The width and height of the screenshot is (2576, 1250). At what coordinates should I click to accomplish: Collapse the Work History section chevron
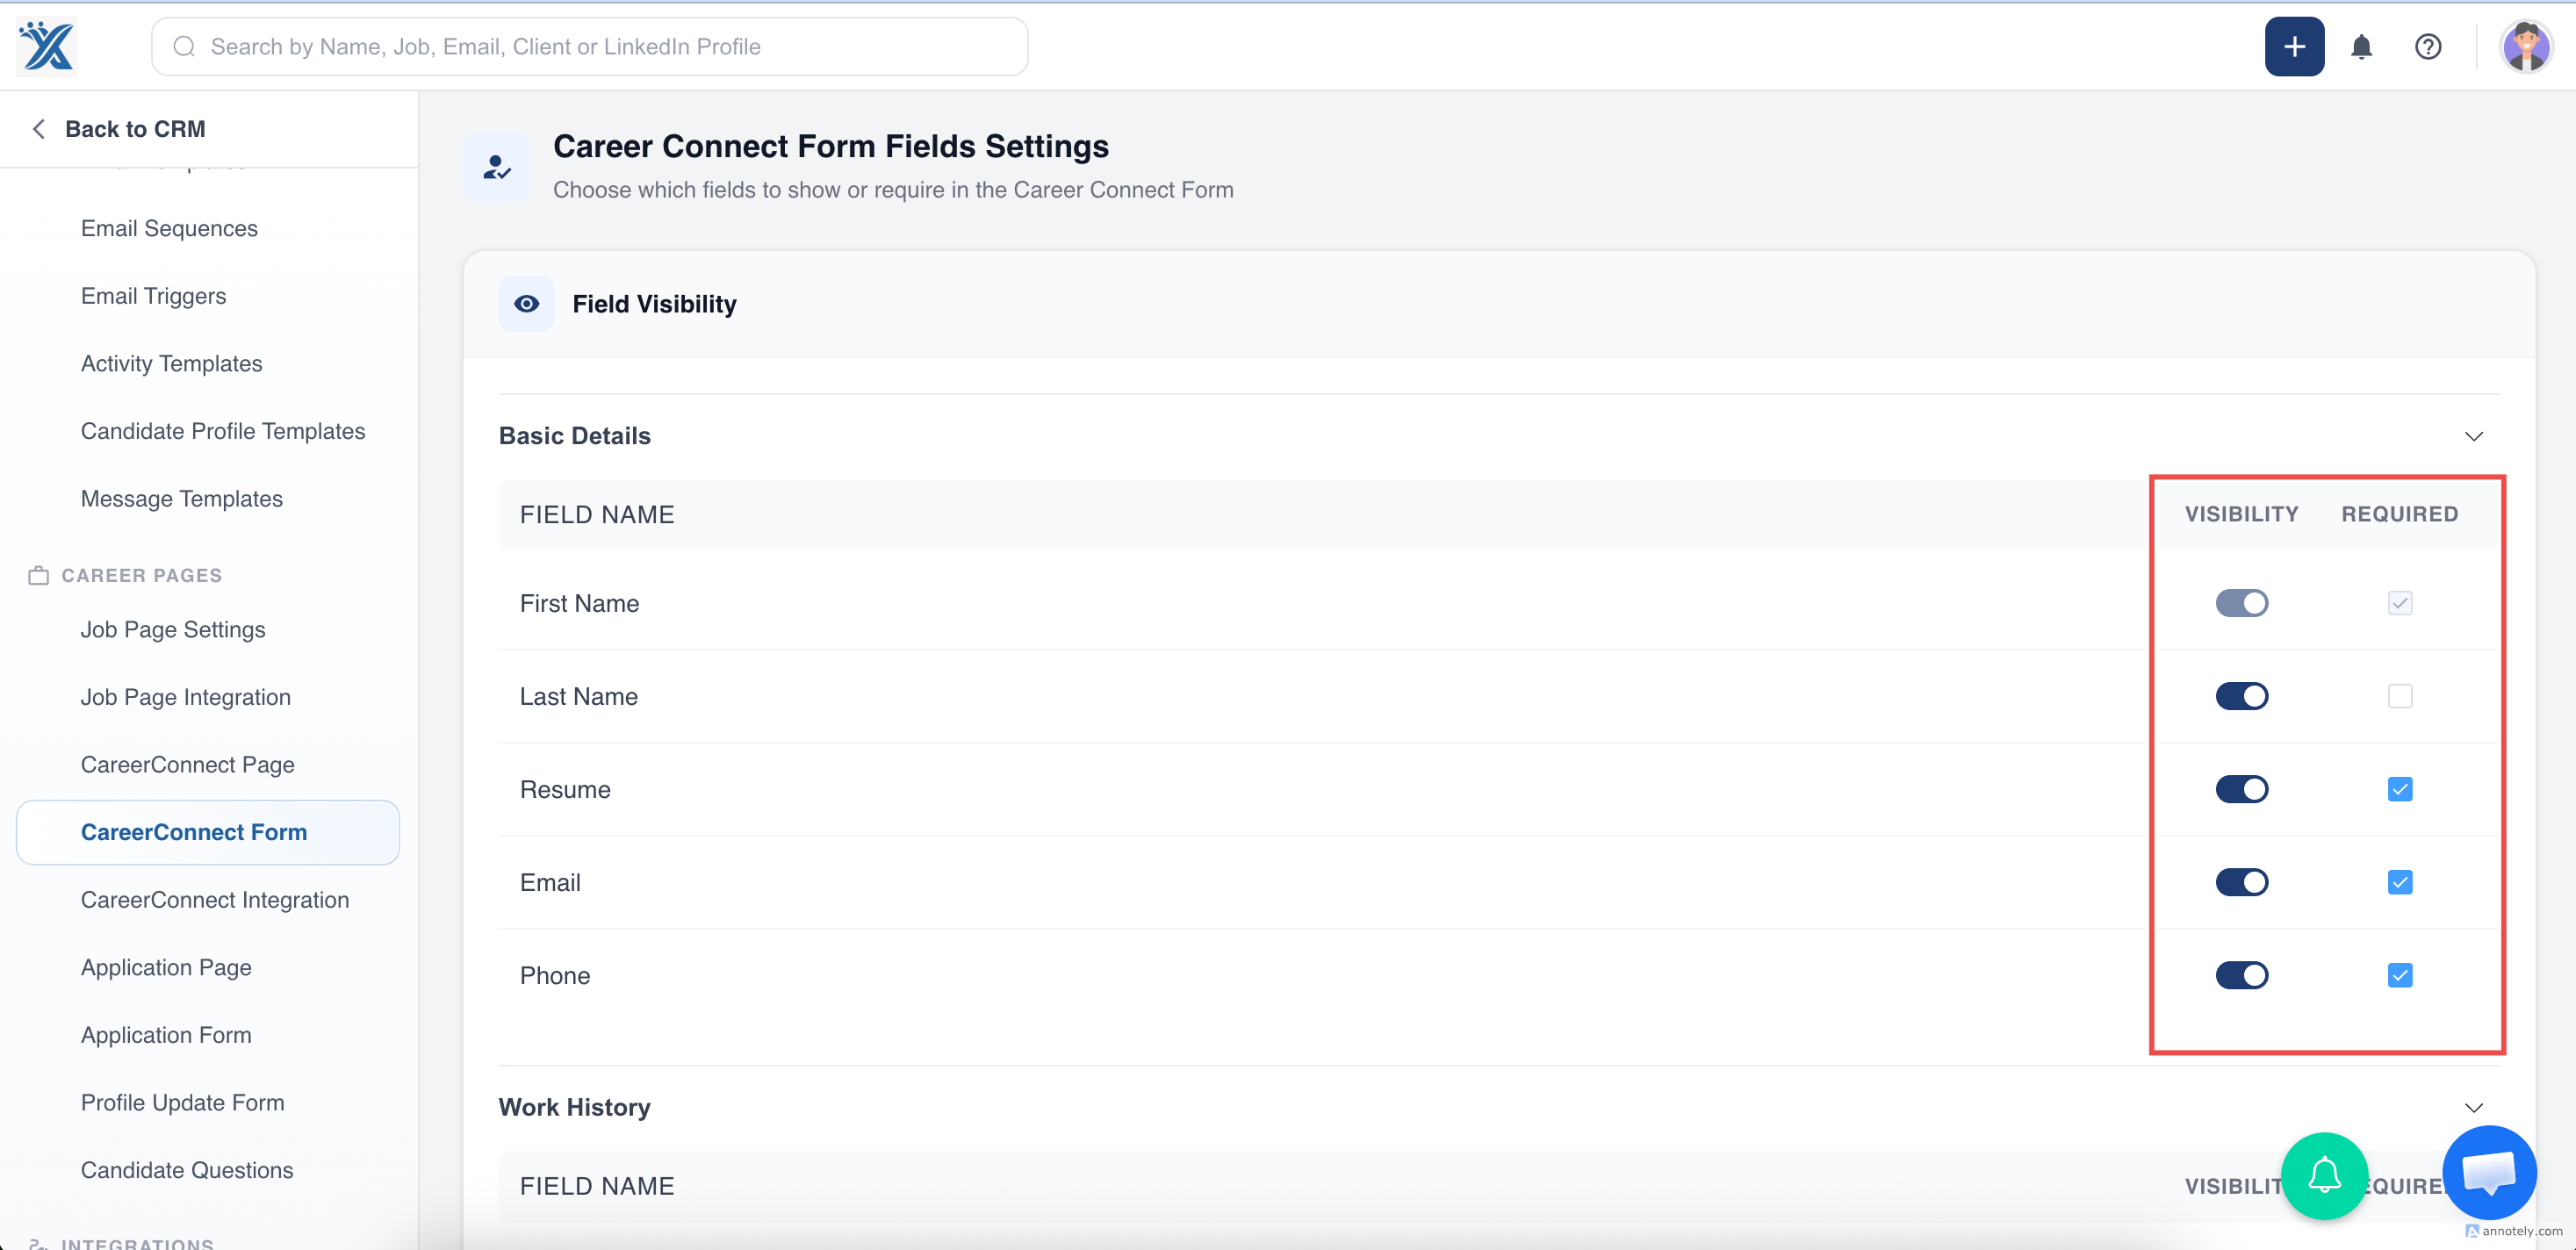pyautogui.click(x=2473, y=1107)
